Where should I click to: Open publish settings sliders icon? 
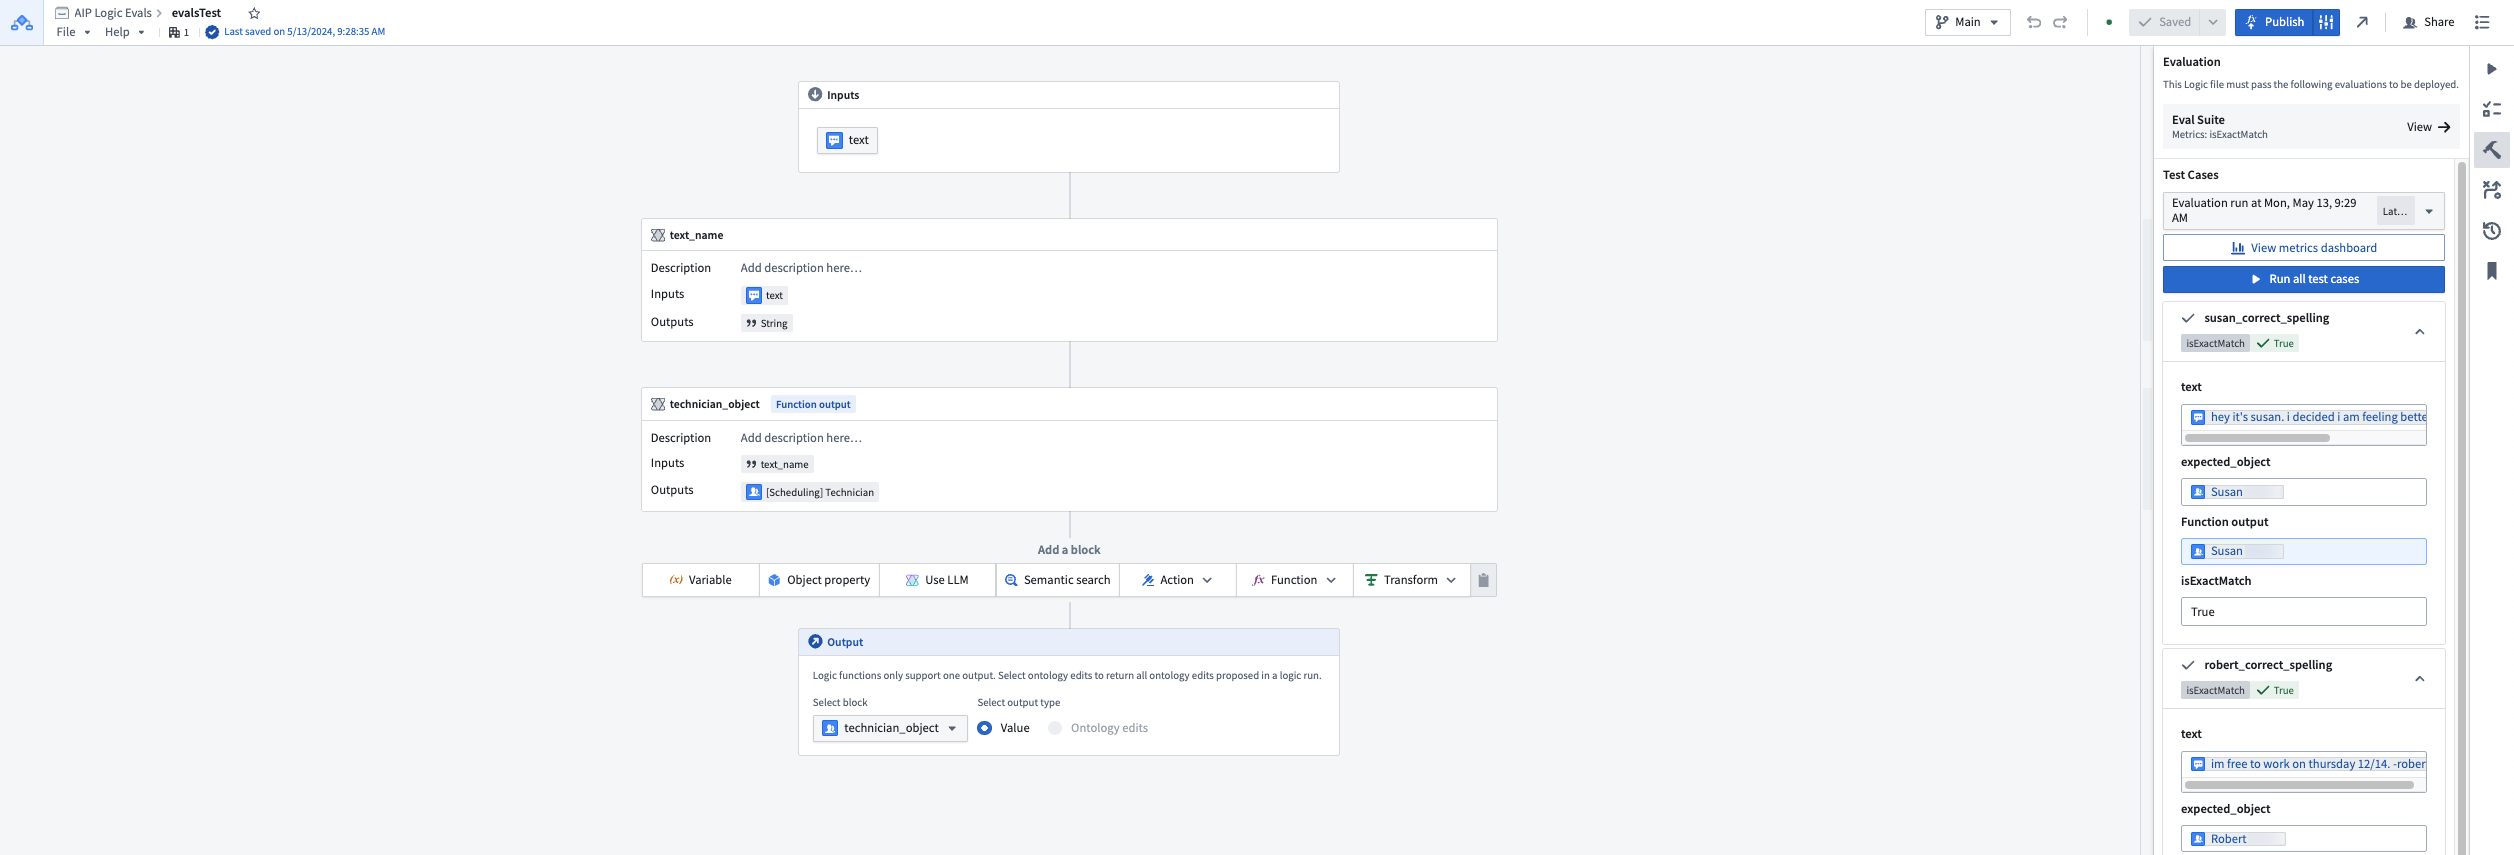coord(2326,22)
